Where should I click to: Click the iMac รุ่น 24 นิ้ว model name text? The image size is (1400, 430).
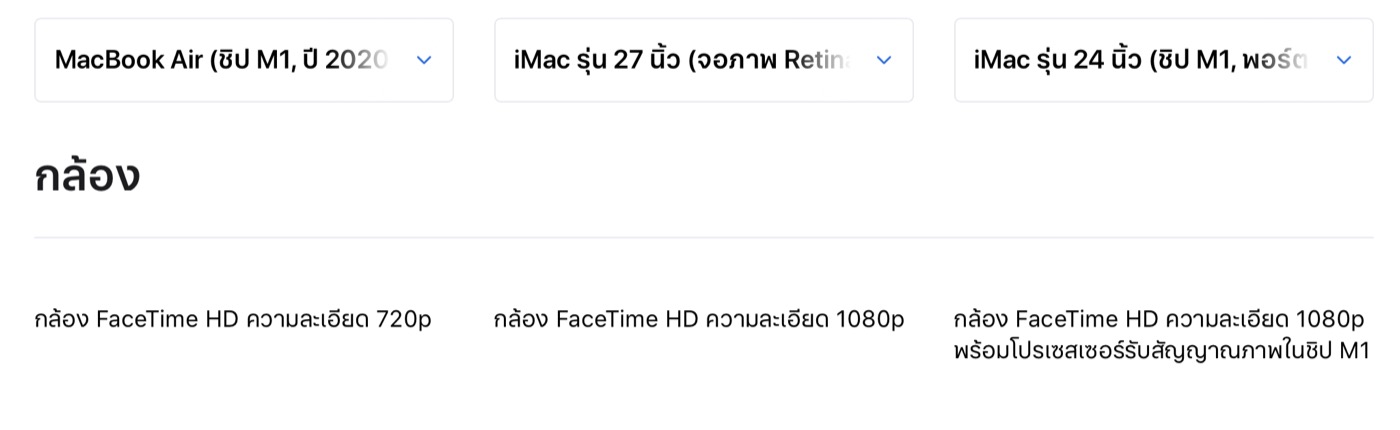point(1141,60)
